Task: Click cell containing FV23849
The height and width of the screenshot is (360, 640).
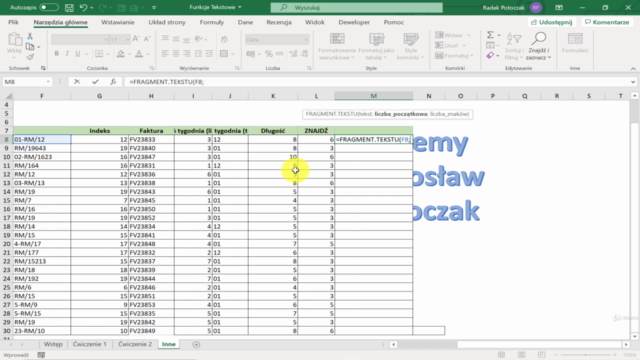Action: [151, 331]
